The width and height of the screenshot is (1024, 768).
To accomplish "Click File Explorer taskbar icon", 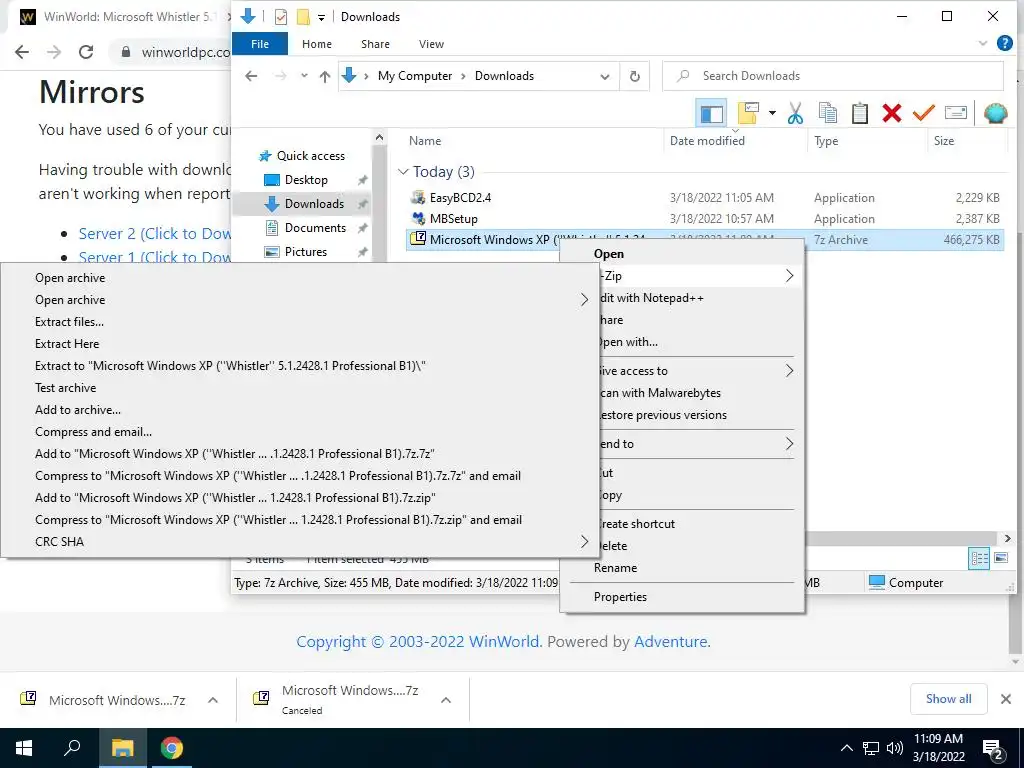I will 122,748.
